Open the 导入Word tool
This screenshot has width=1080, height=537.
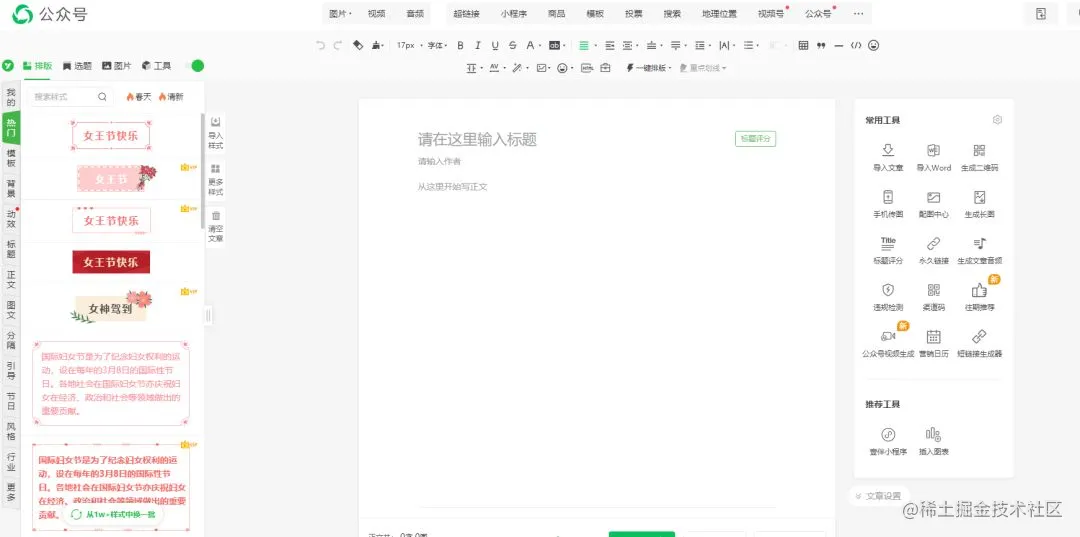point(933,158)
